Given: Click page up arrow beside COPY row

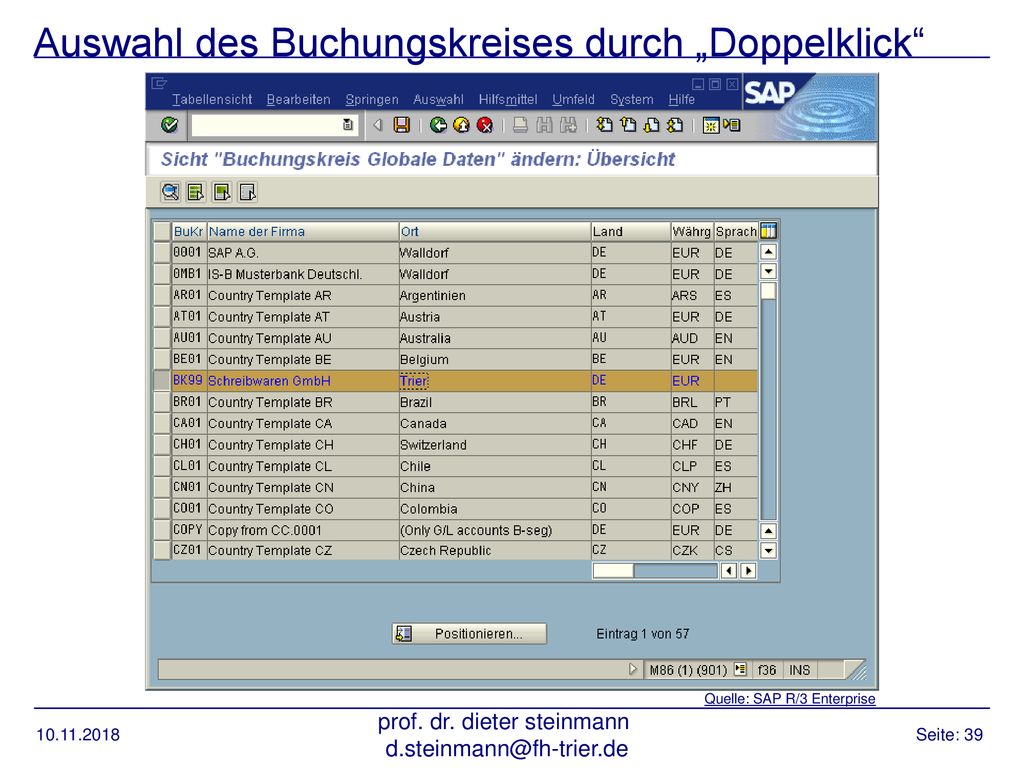Looking at the screenshot, I should (769, 531).
